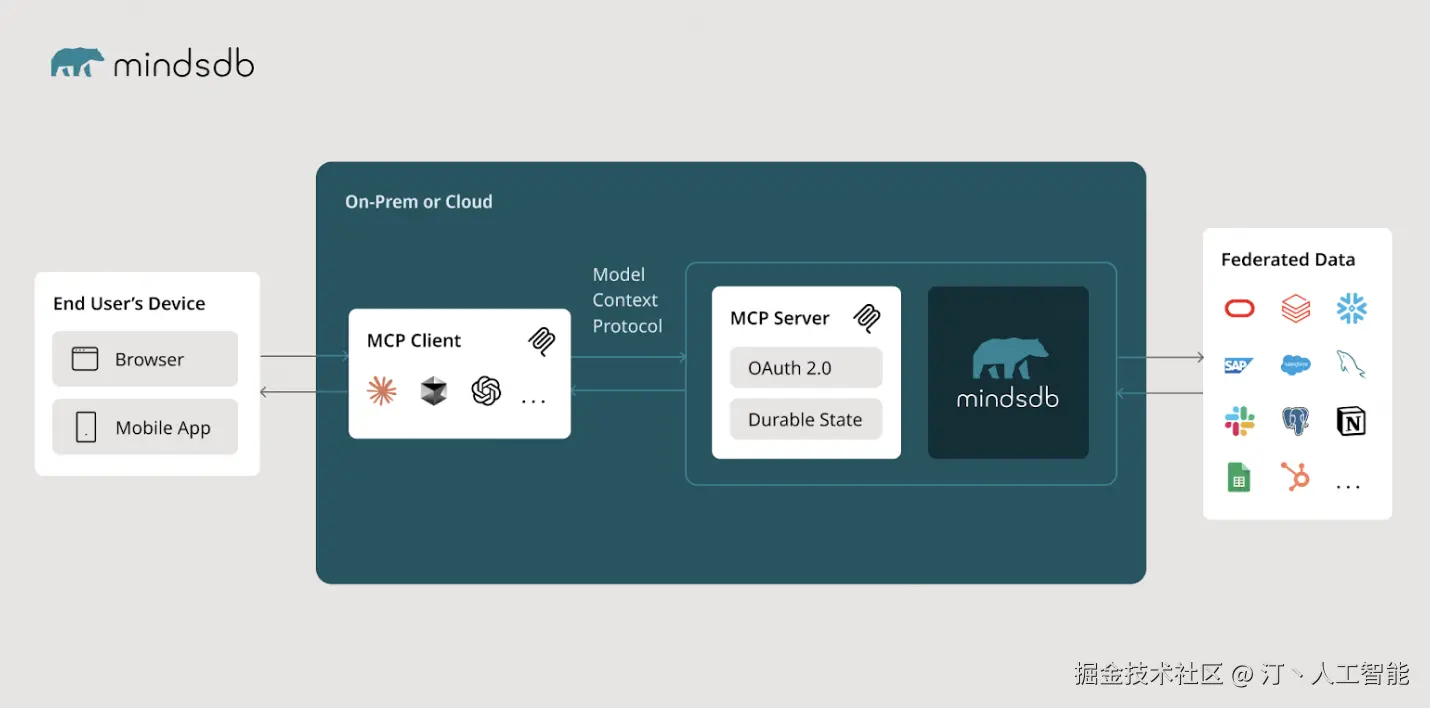
Task: Select the orange Claude starburst icon
Action: click(x=381, y=391)
